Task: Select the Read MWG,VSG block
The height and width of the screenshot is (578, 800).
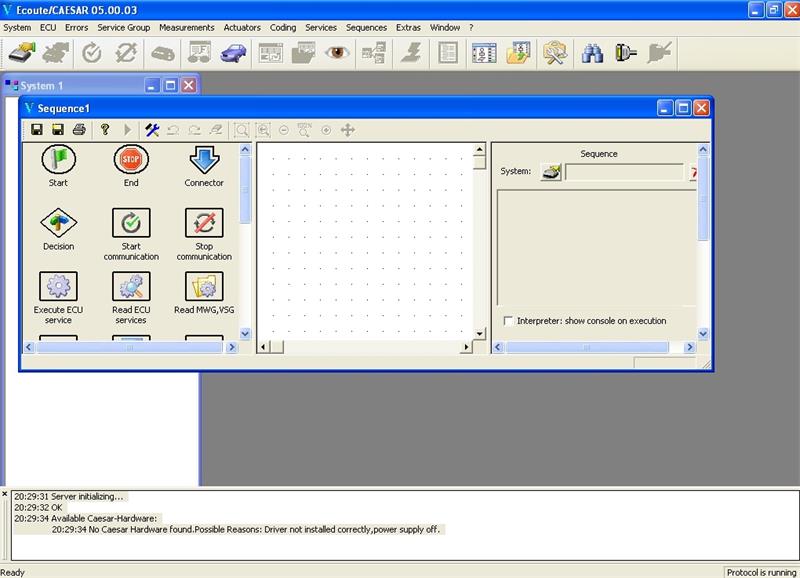Action: [x=204, y=287]
